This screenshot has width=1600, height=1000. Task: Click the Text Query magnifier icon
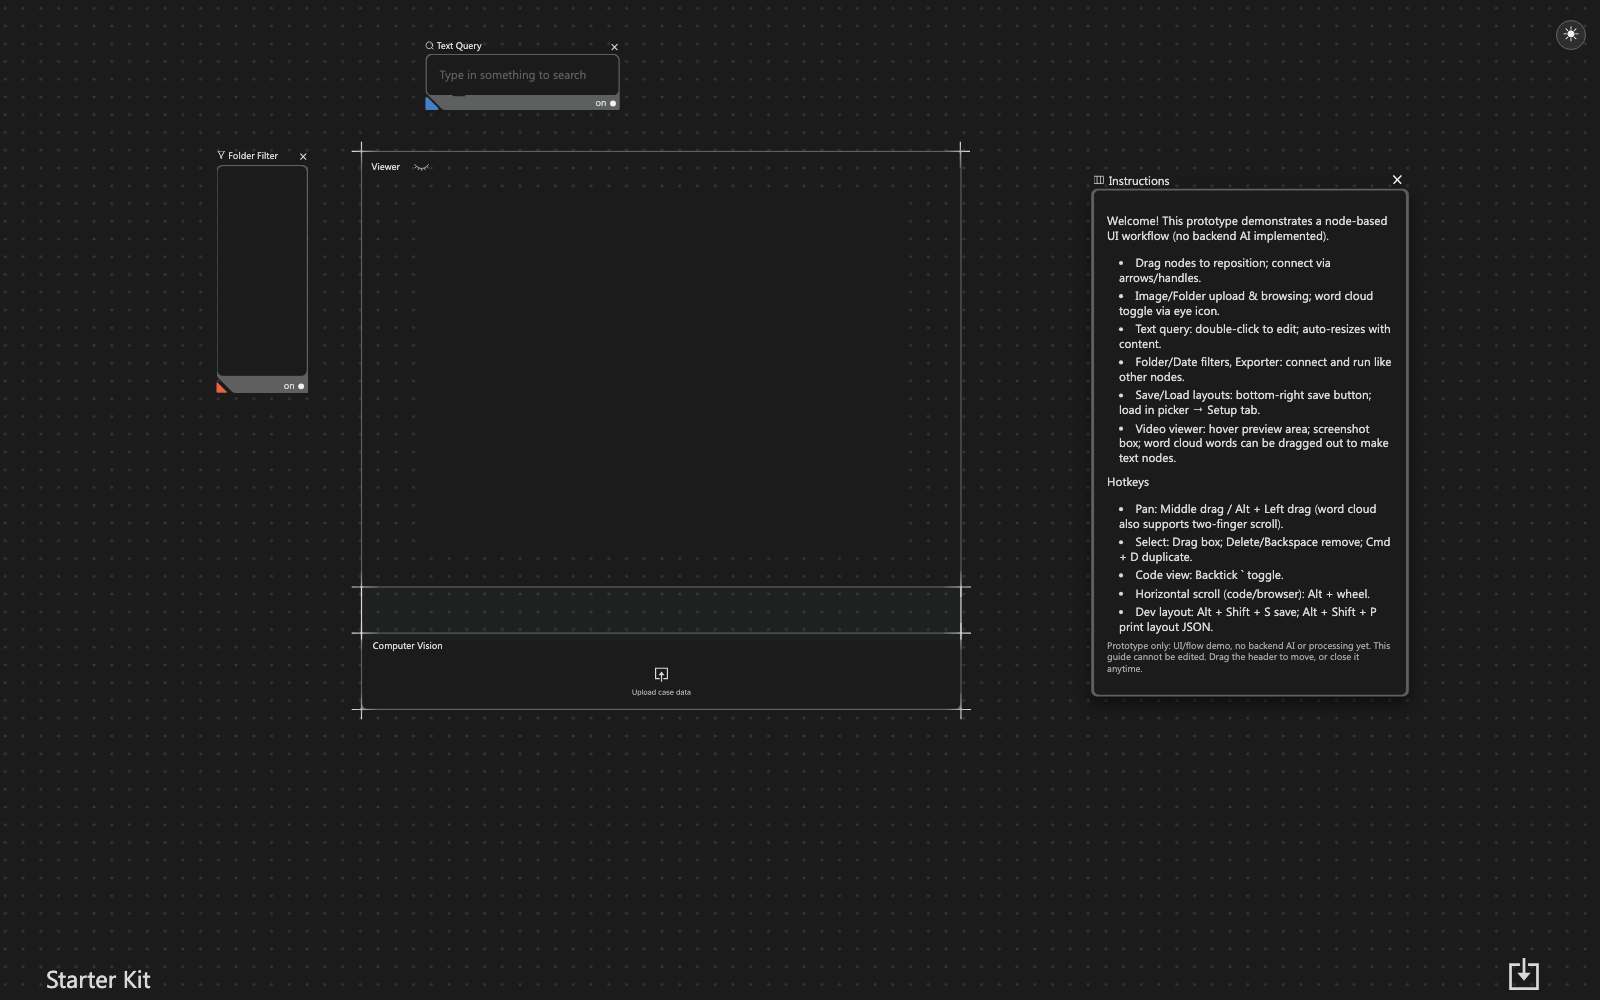430,46
